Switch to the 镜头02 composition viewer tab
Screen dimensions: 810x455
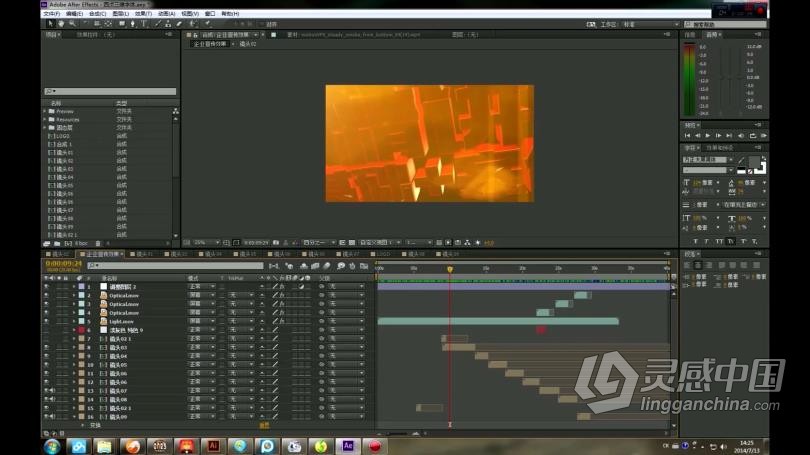tap(248, 44)
